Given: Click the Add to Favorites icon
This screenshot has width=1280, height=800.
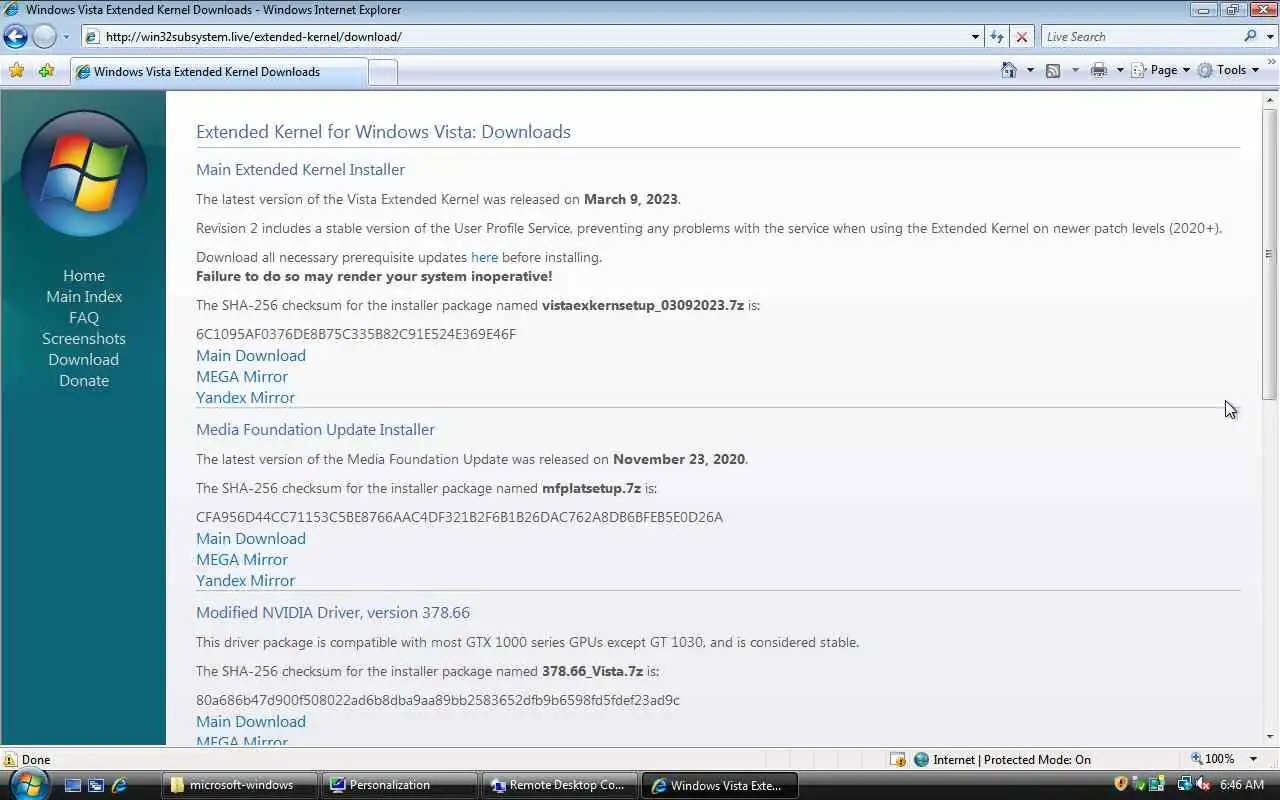Looking at the screenshot, I should (46, 71).
